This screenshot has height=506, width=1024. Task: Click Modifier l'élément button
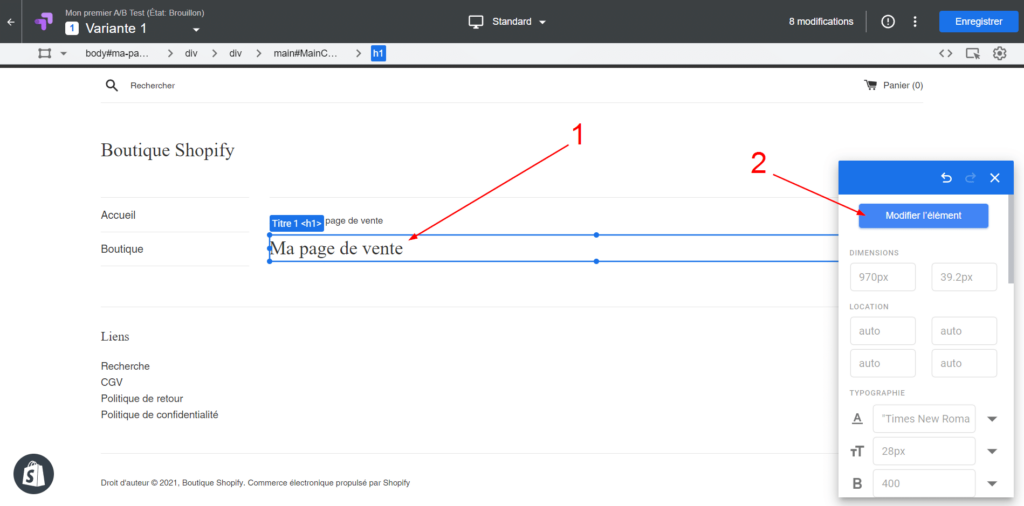(923, 215)
